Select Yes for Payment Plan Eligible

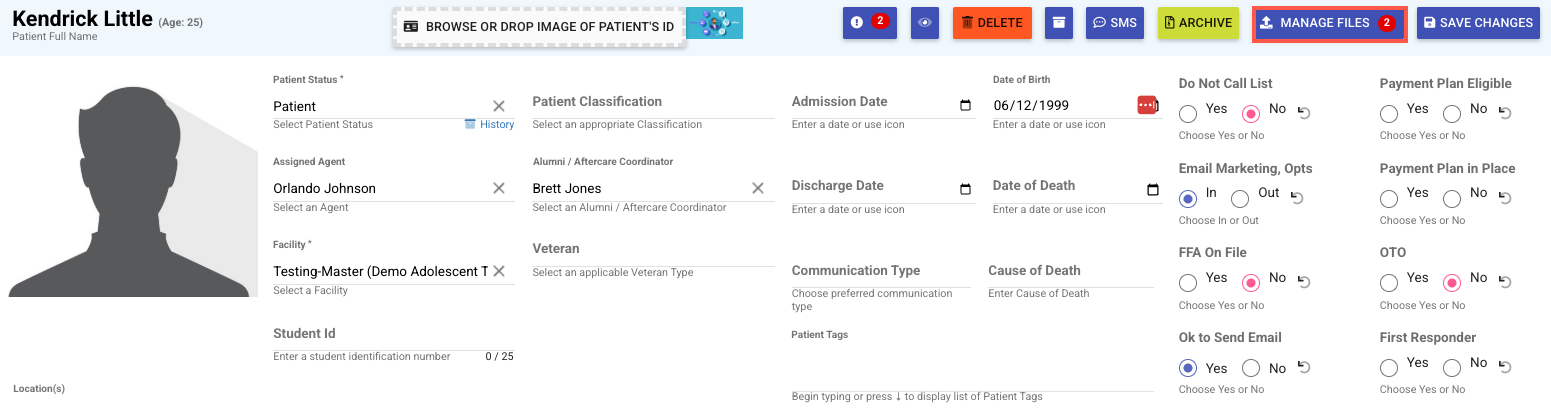tap(1389, 114)
